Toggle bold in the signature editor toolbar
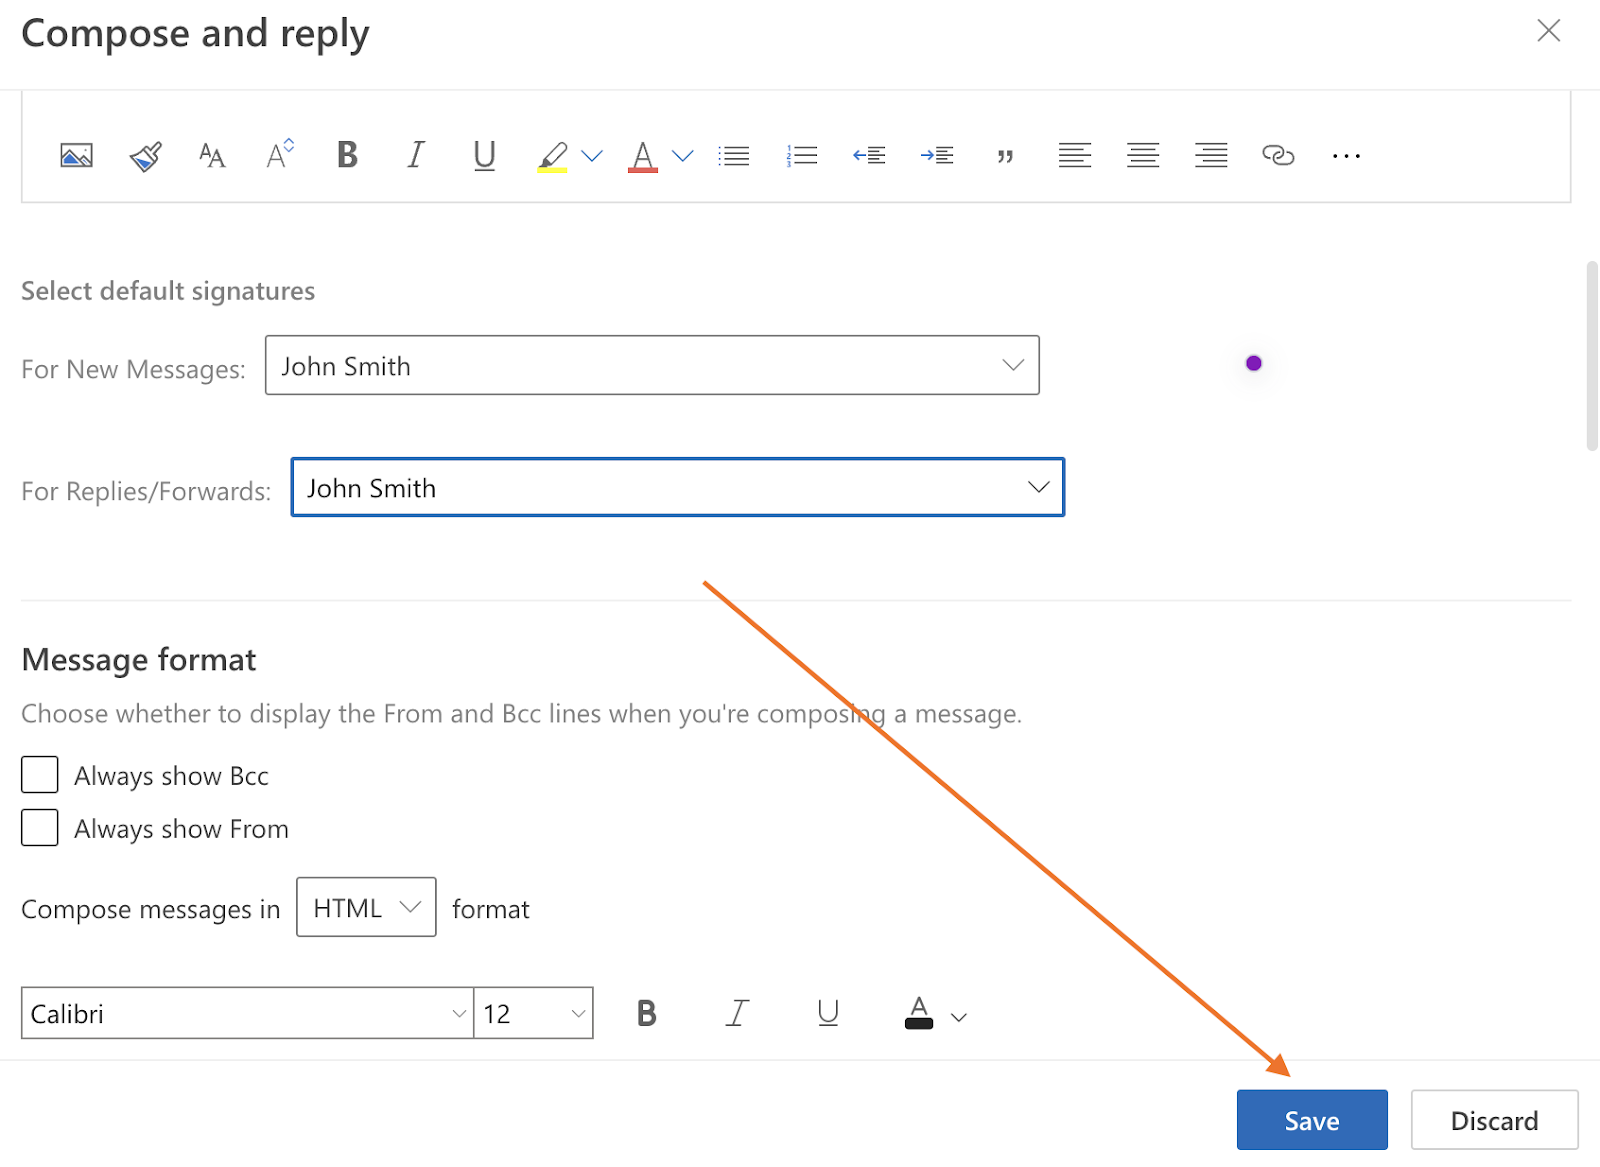This screenshot has height=1167, width=1600. [347, 155]
